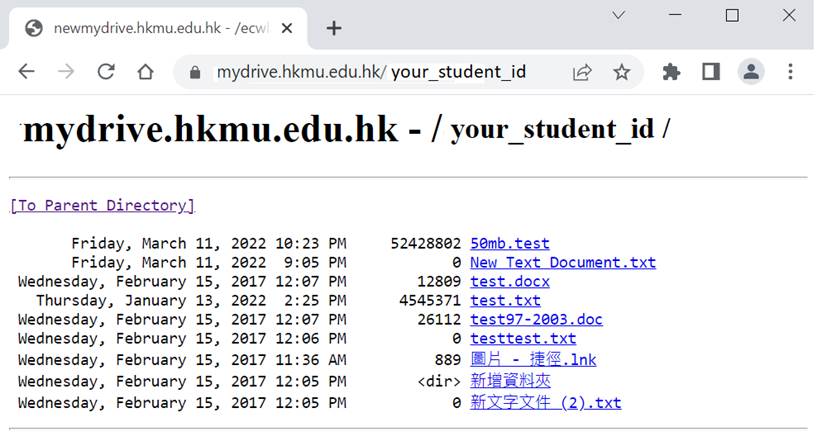Download the 50mb.test file
817x446 pixels.
tap(510, 243)
